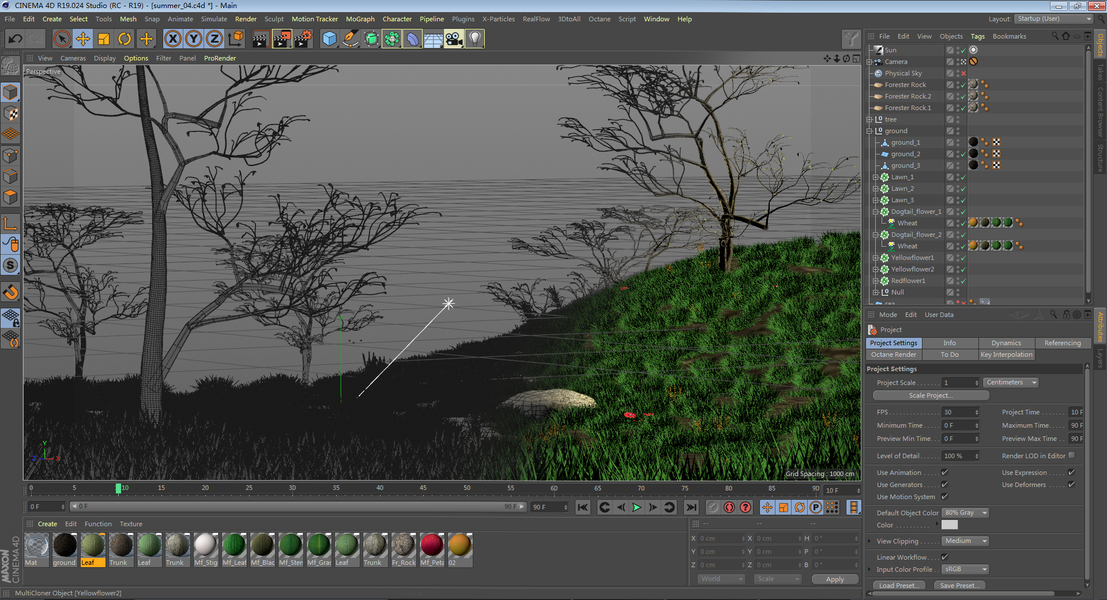The height and width of the screenshot is (600, 1107).
Task: Open the spline Pen tool
Action: pyautogui.click(x=350, y=39)
